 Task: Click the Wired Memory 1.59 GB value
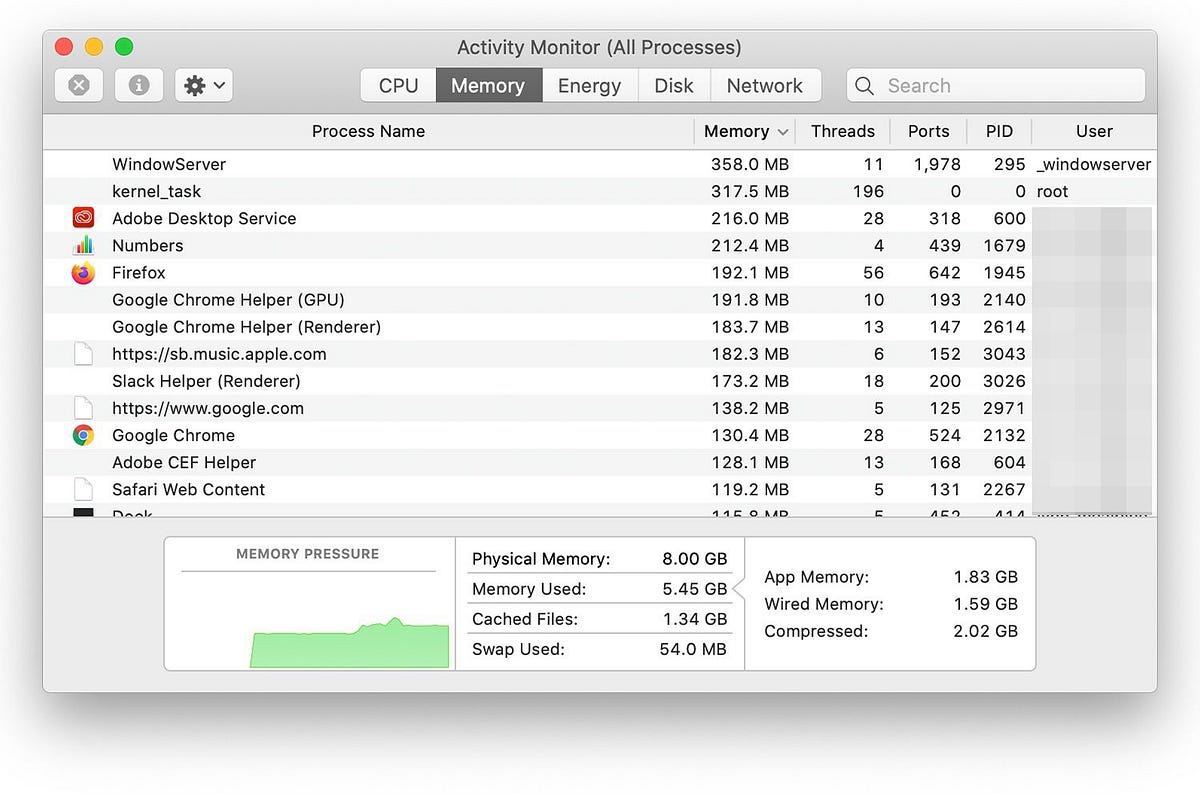pyautogui.click(x=985, y=604)
